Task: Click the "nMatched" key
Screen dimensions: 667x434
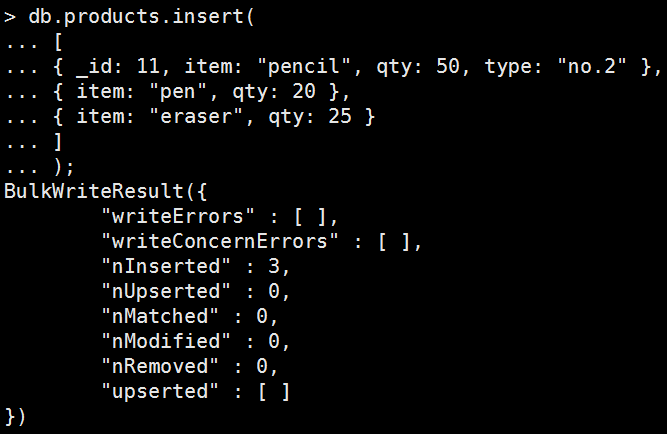Action: click(x=160, y=317)
